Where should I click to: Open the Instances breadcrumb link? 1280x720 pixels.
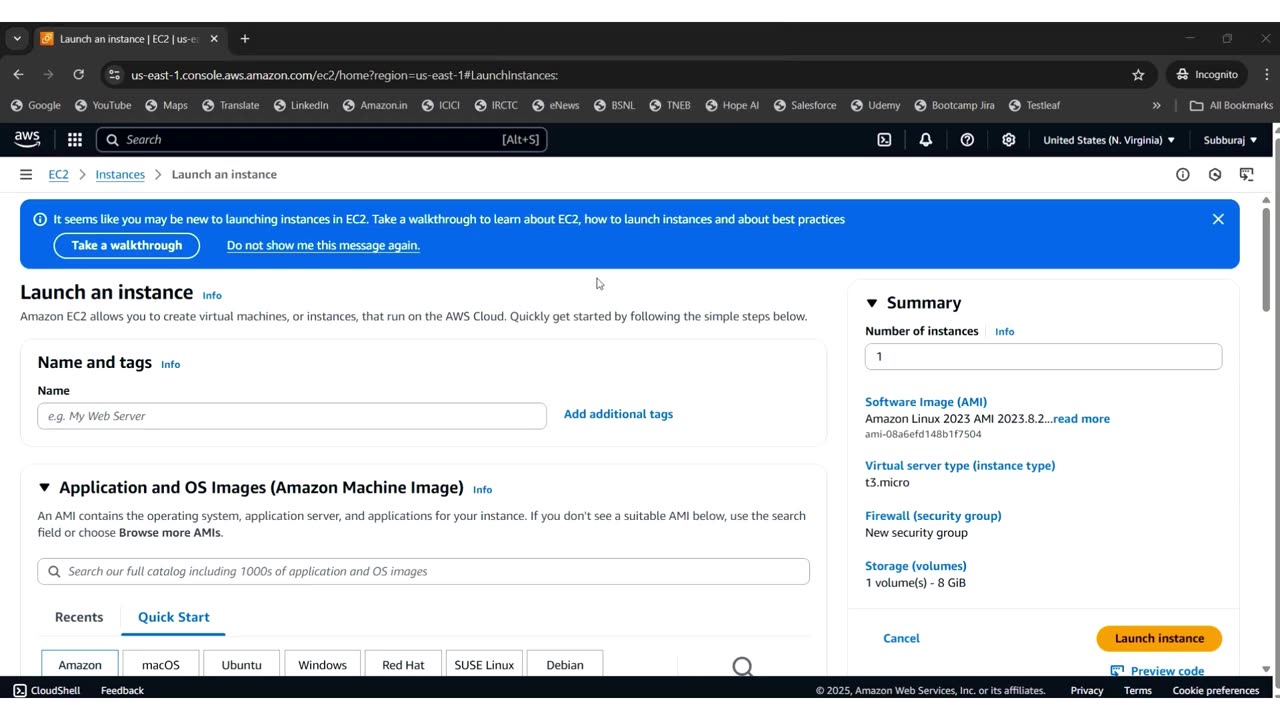[120, 174]
